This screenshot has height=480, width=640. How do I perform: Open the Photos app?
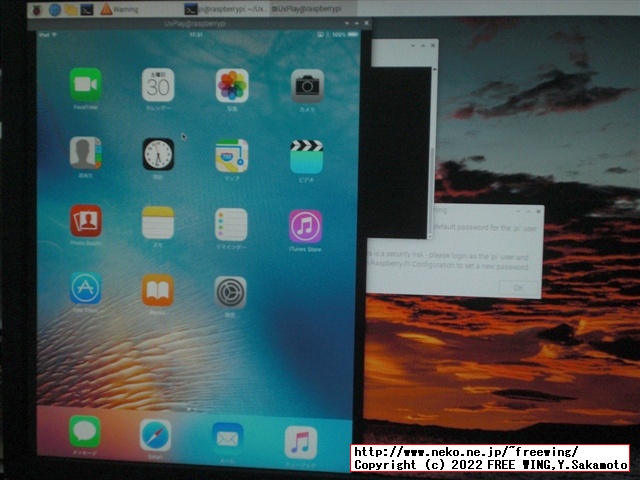[232, 86]
